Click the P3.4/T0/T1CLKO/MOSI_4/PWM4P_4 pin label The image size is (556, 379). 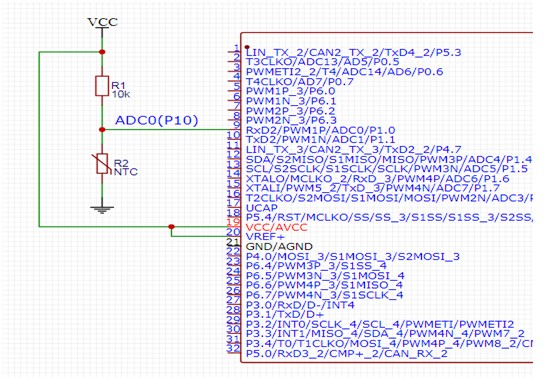pyautogui.click(x=389, y=344)
